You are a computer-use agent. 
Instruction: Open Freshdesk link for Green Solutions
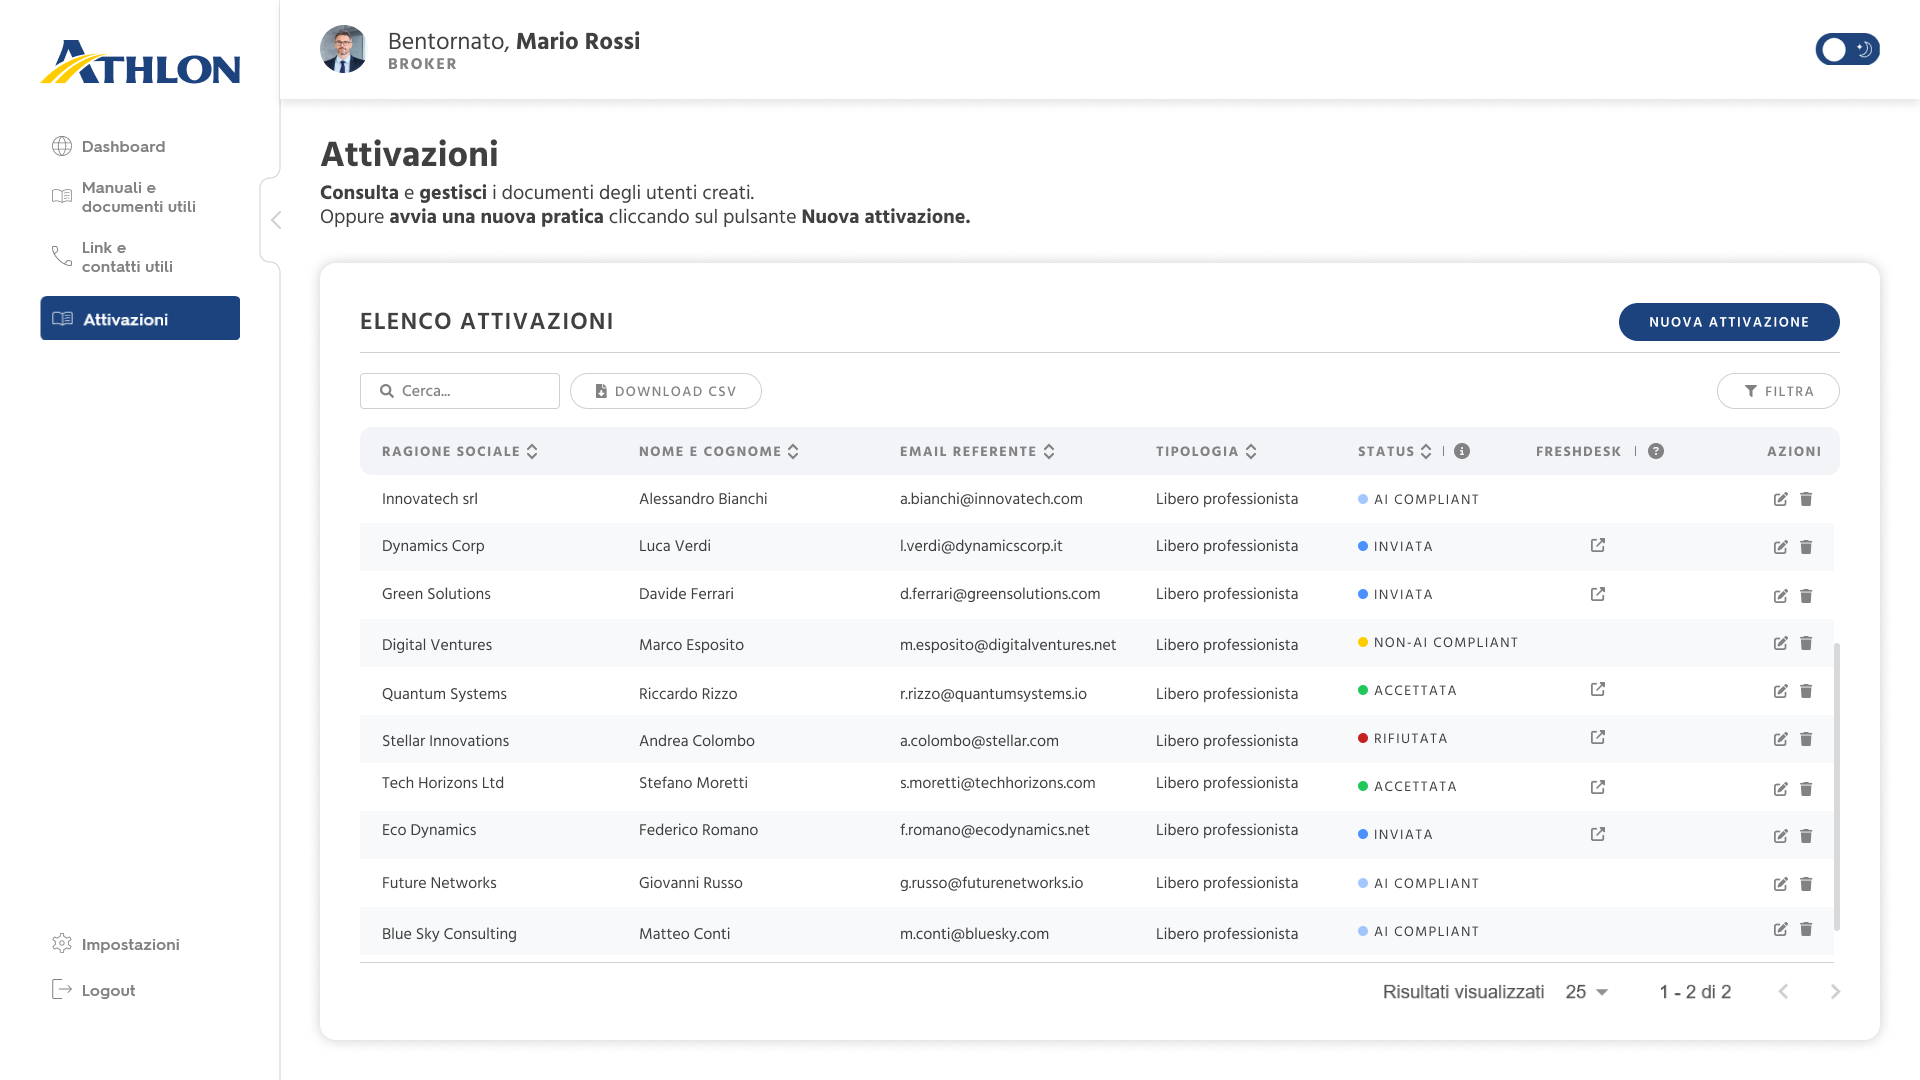tap(1598, 594)
